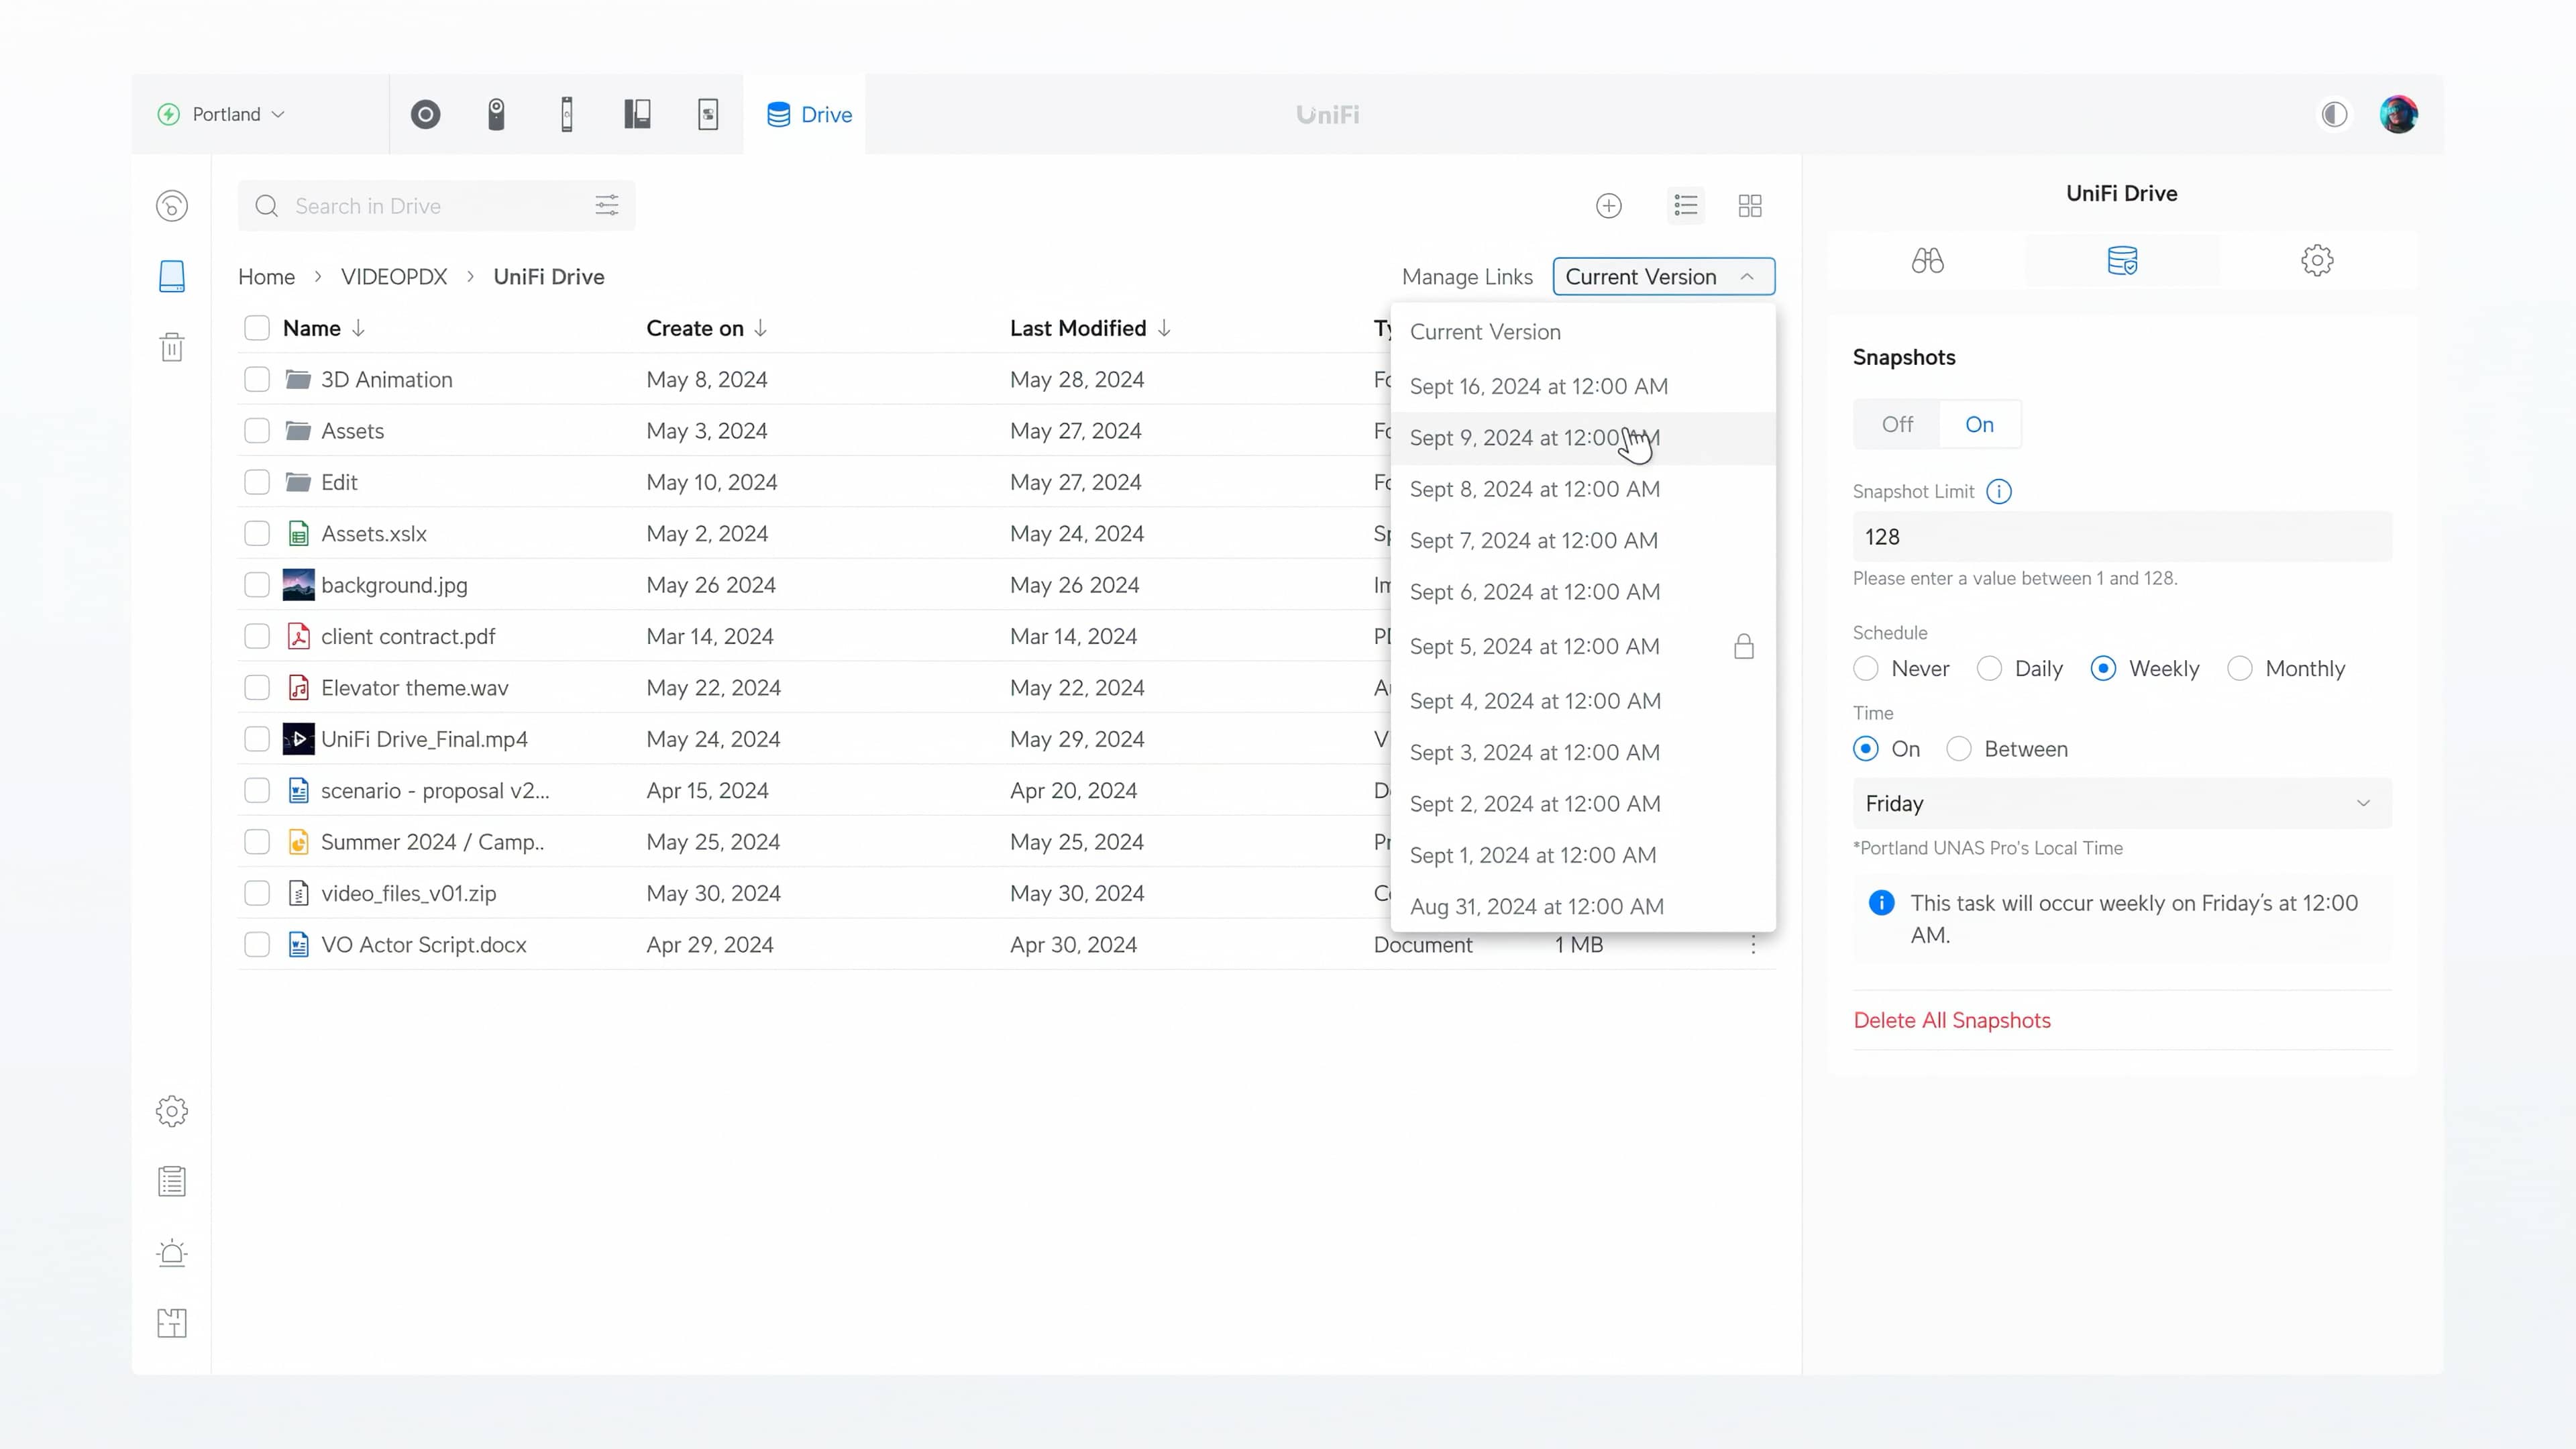Choose Between for the Time setting
This screenshot has width=2576, height=1449.
(1959, 748)
